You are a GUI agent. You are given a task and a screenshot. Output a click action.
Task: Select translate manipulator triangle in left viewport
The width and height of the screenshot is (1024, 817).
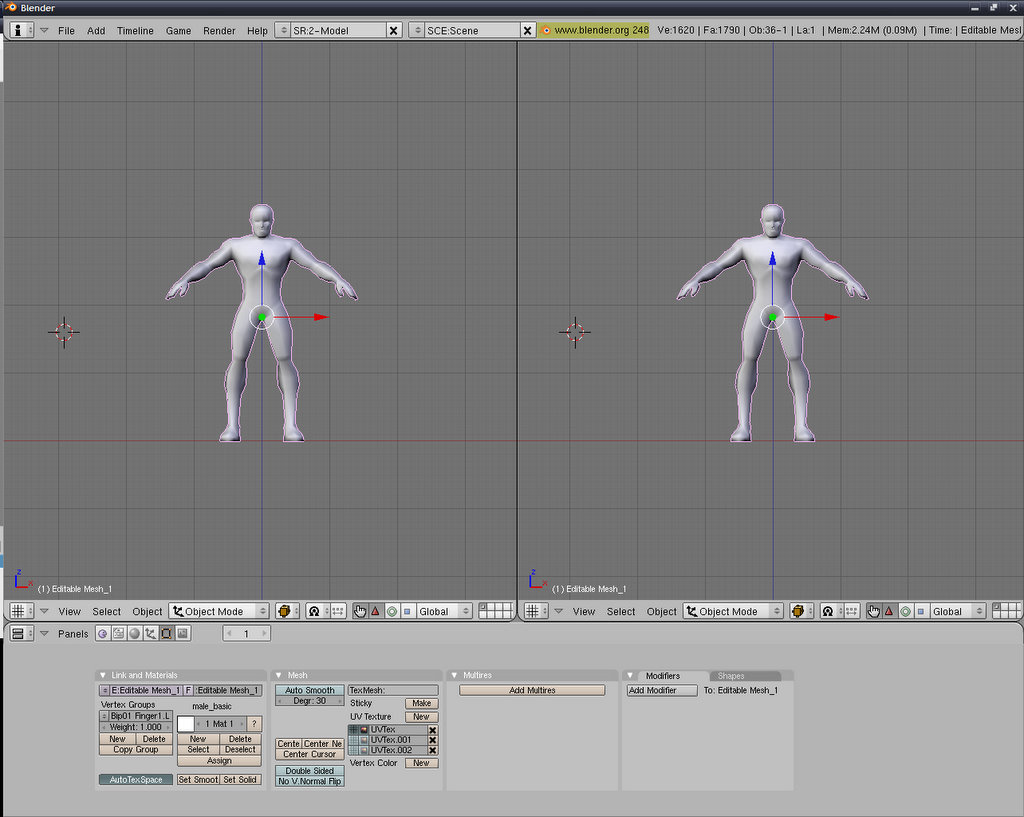tap(375, 611)
